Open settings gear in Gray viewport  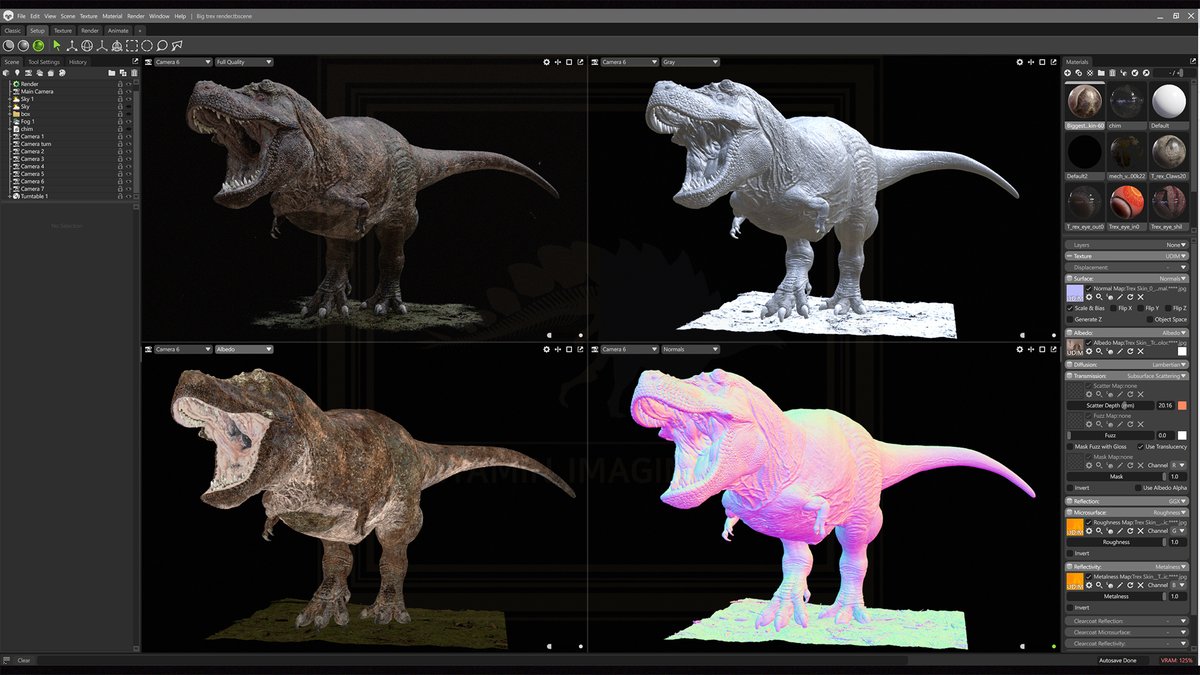[x=1020, y=62]
